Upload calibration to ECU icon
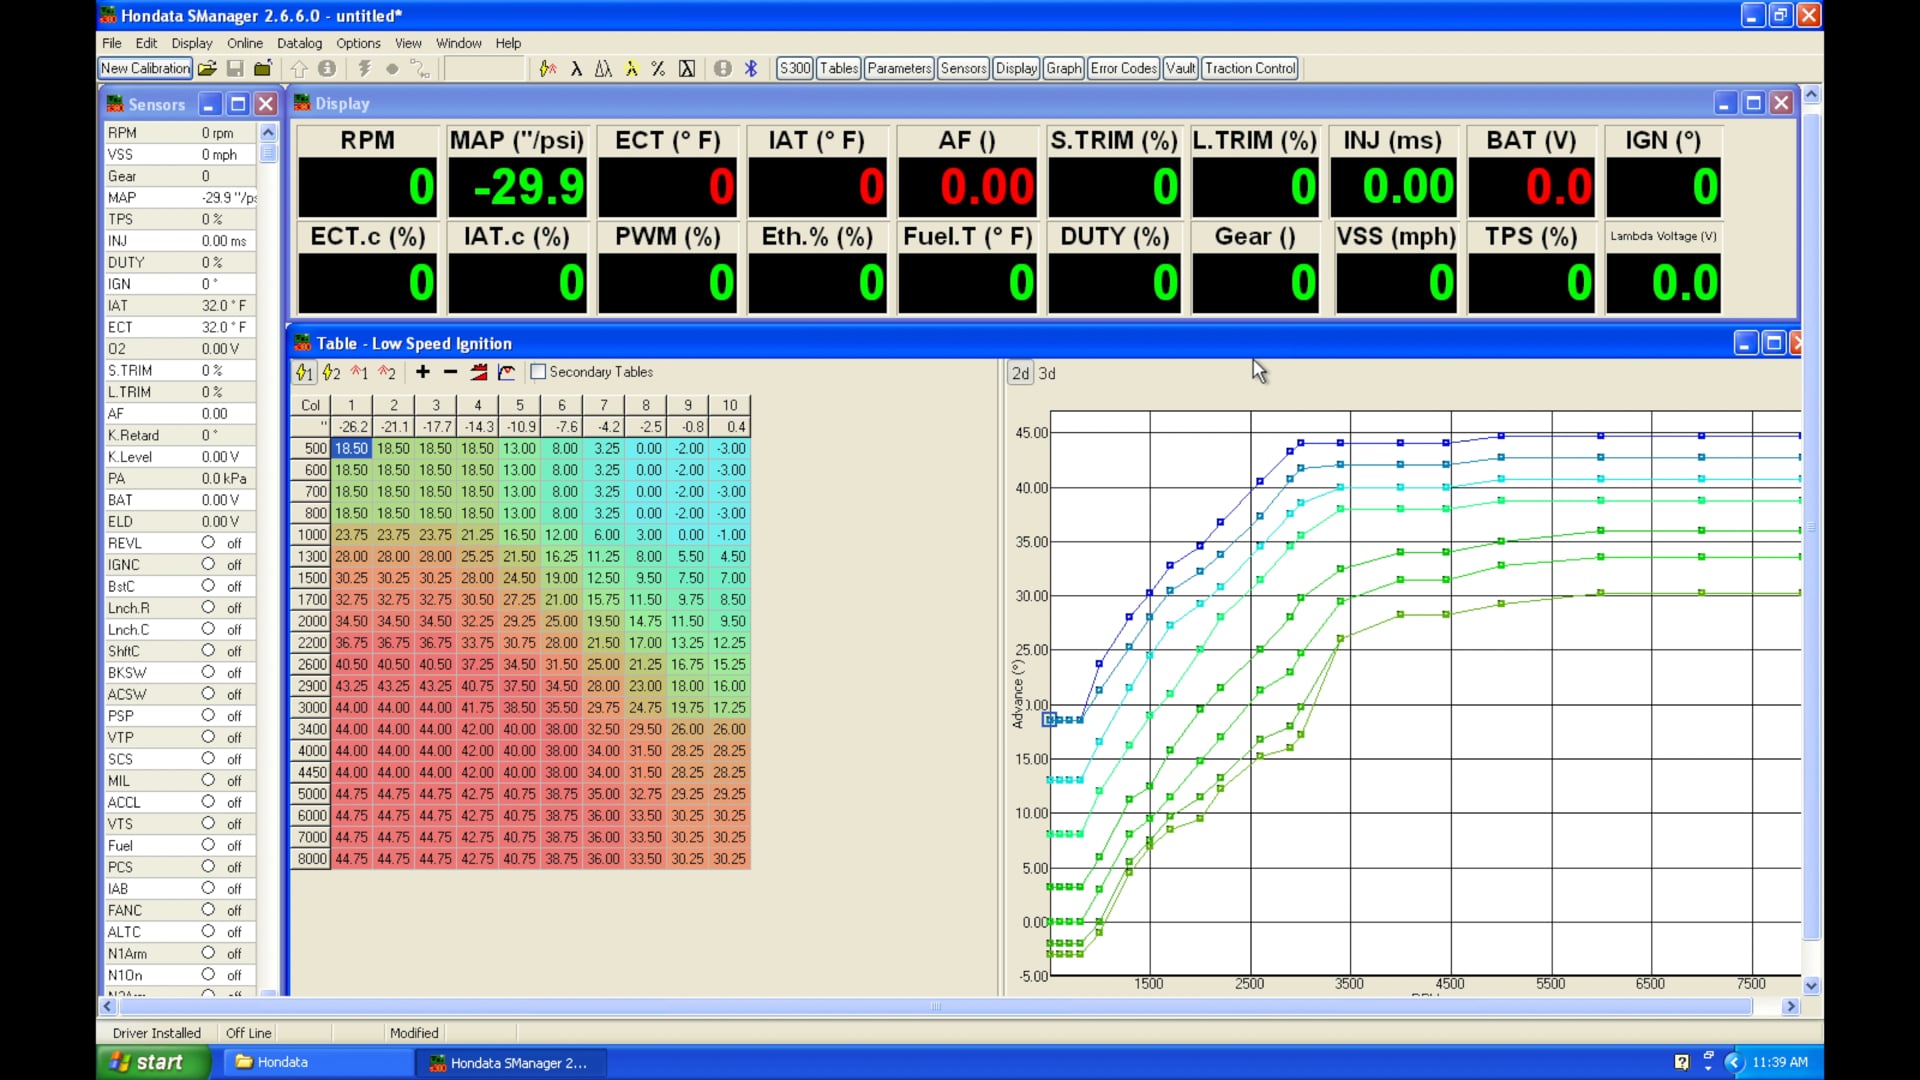Image resolution: width=1920 pixels, height=1080 pixels. click(x=299, y=68)
